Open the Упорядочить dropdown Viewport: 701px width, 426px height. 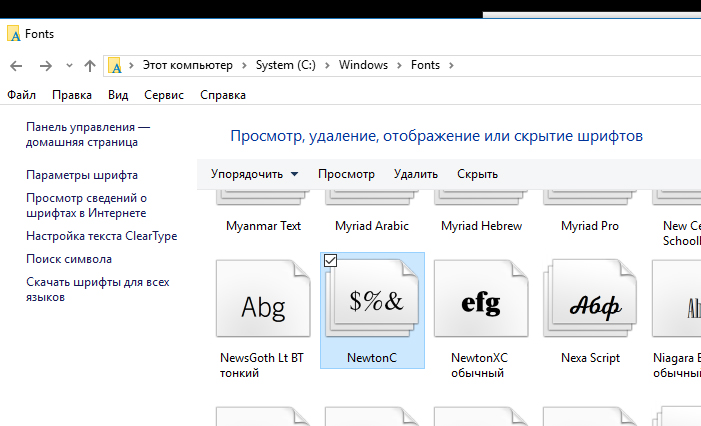[x=254, y=174]
